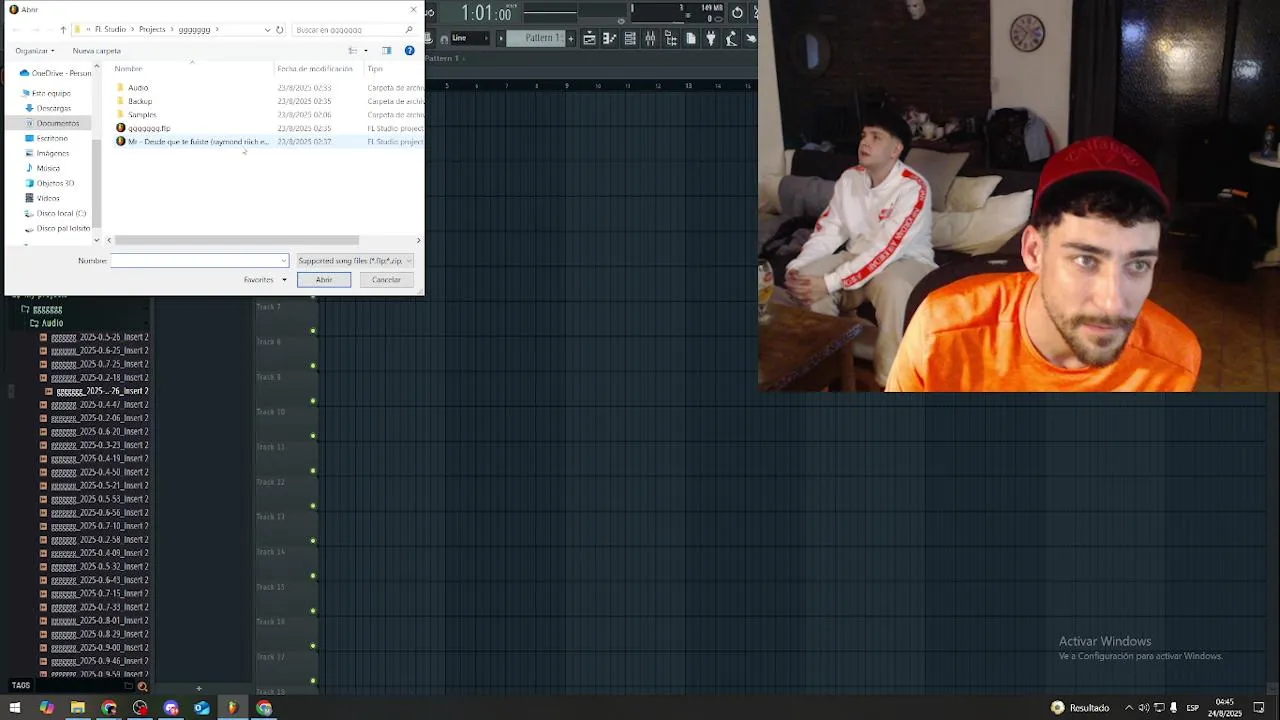
Task: Click the Nueva carpeta button
Action: [x=96, y=50]
